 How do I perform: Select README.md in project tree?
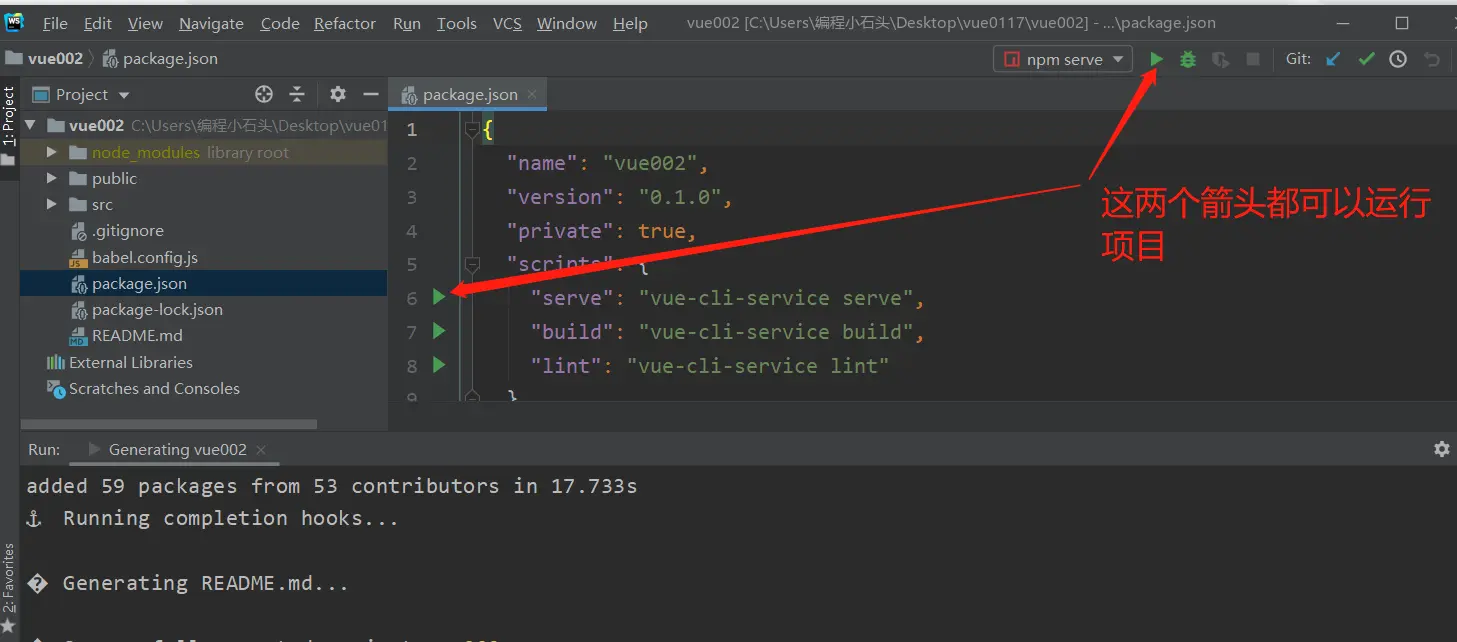(x=137, y=335)
